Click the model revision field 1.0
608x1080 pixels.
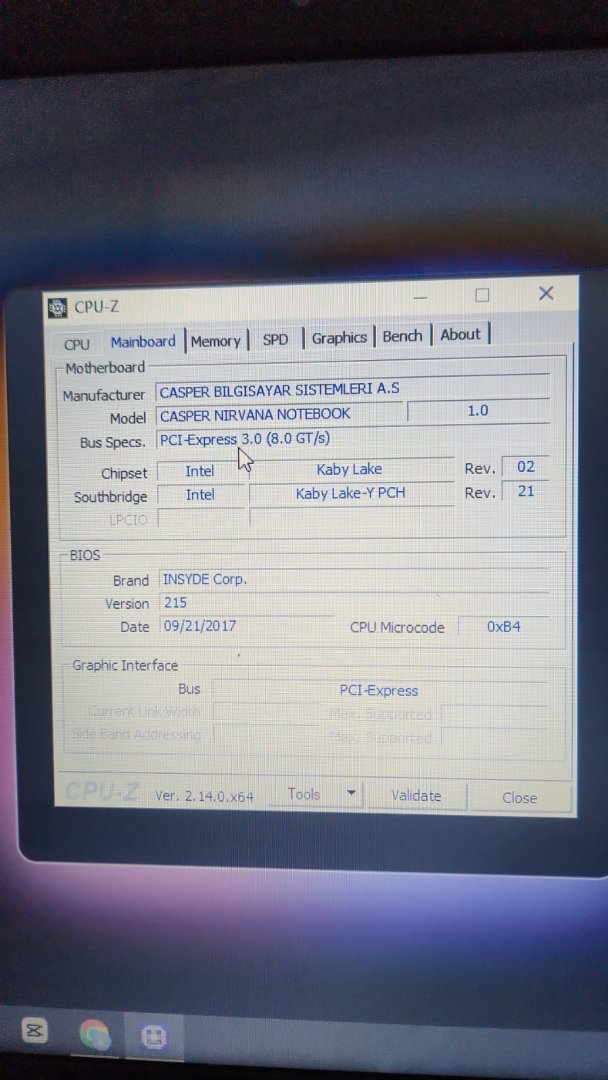point(479,411)
